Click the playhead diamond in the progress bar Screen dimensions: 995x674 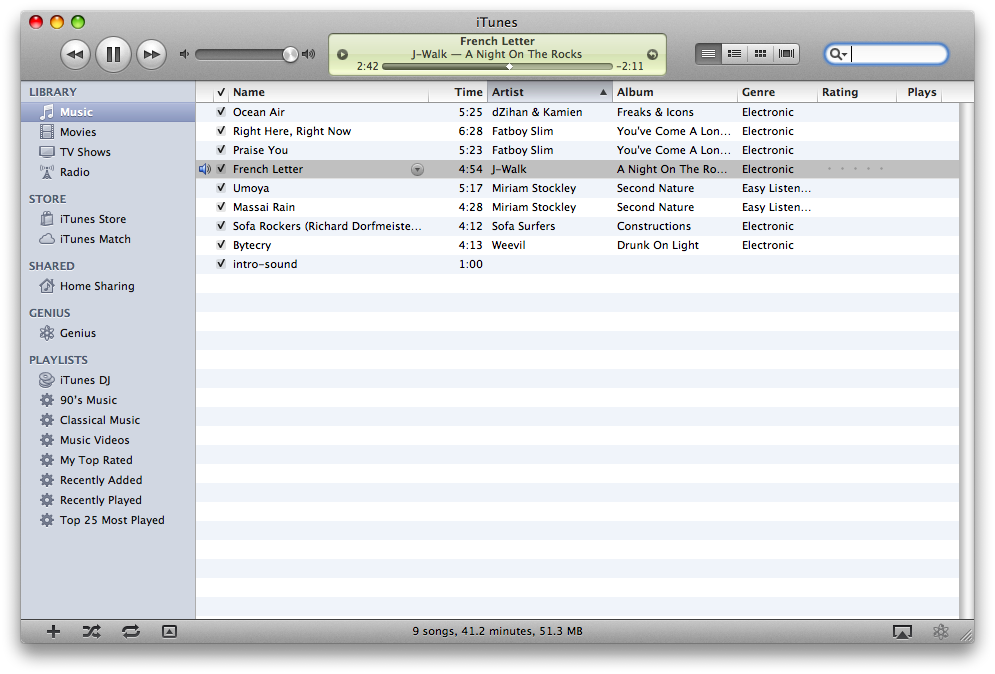pyautogui.click(x=509, y=66)
